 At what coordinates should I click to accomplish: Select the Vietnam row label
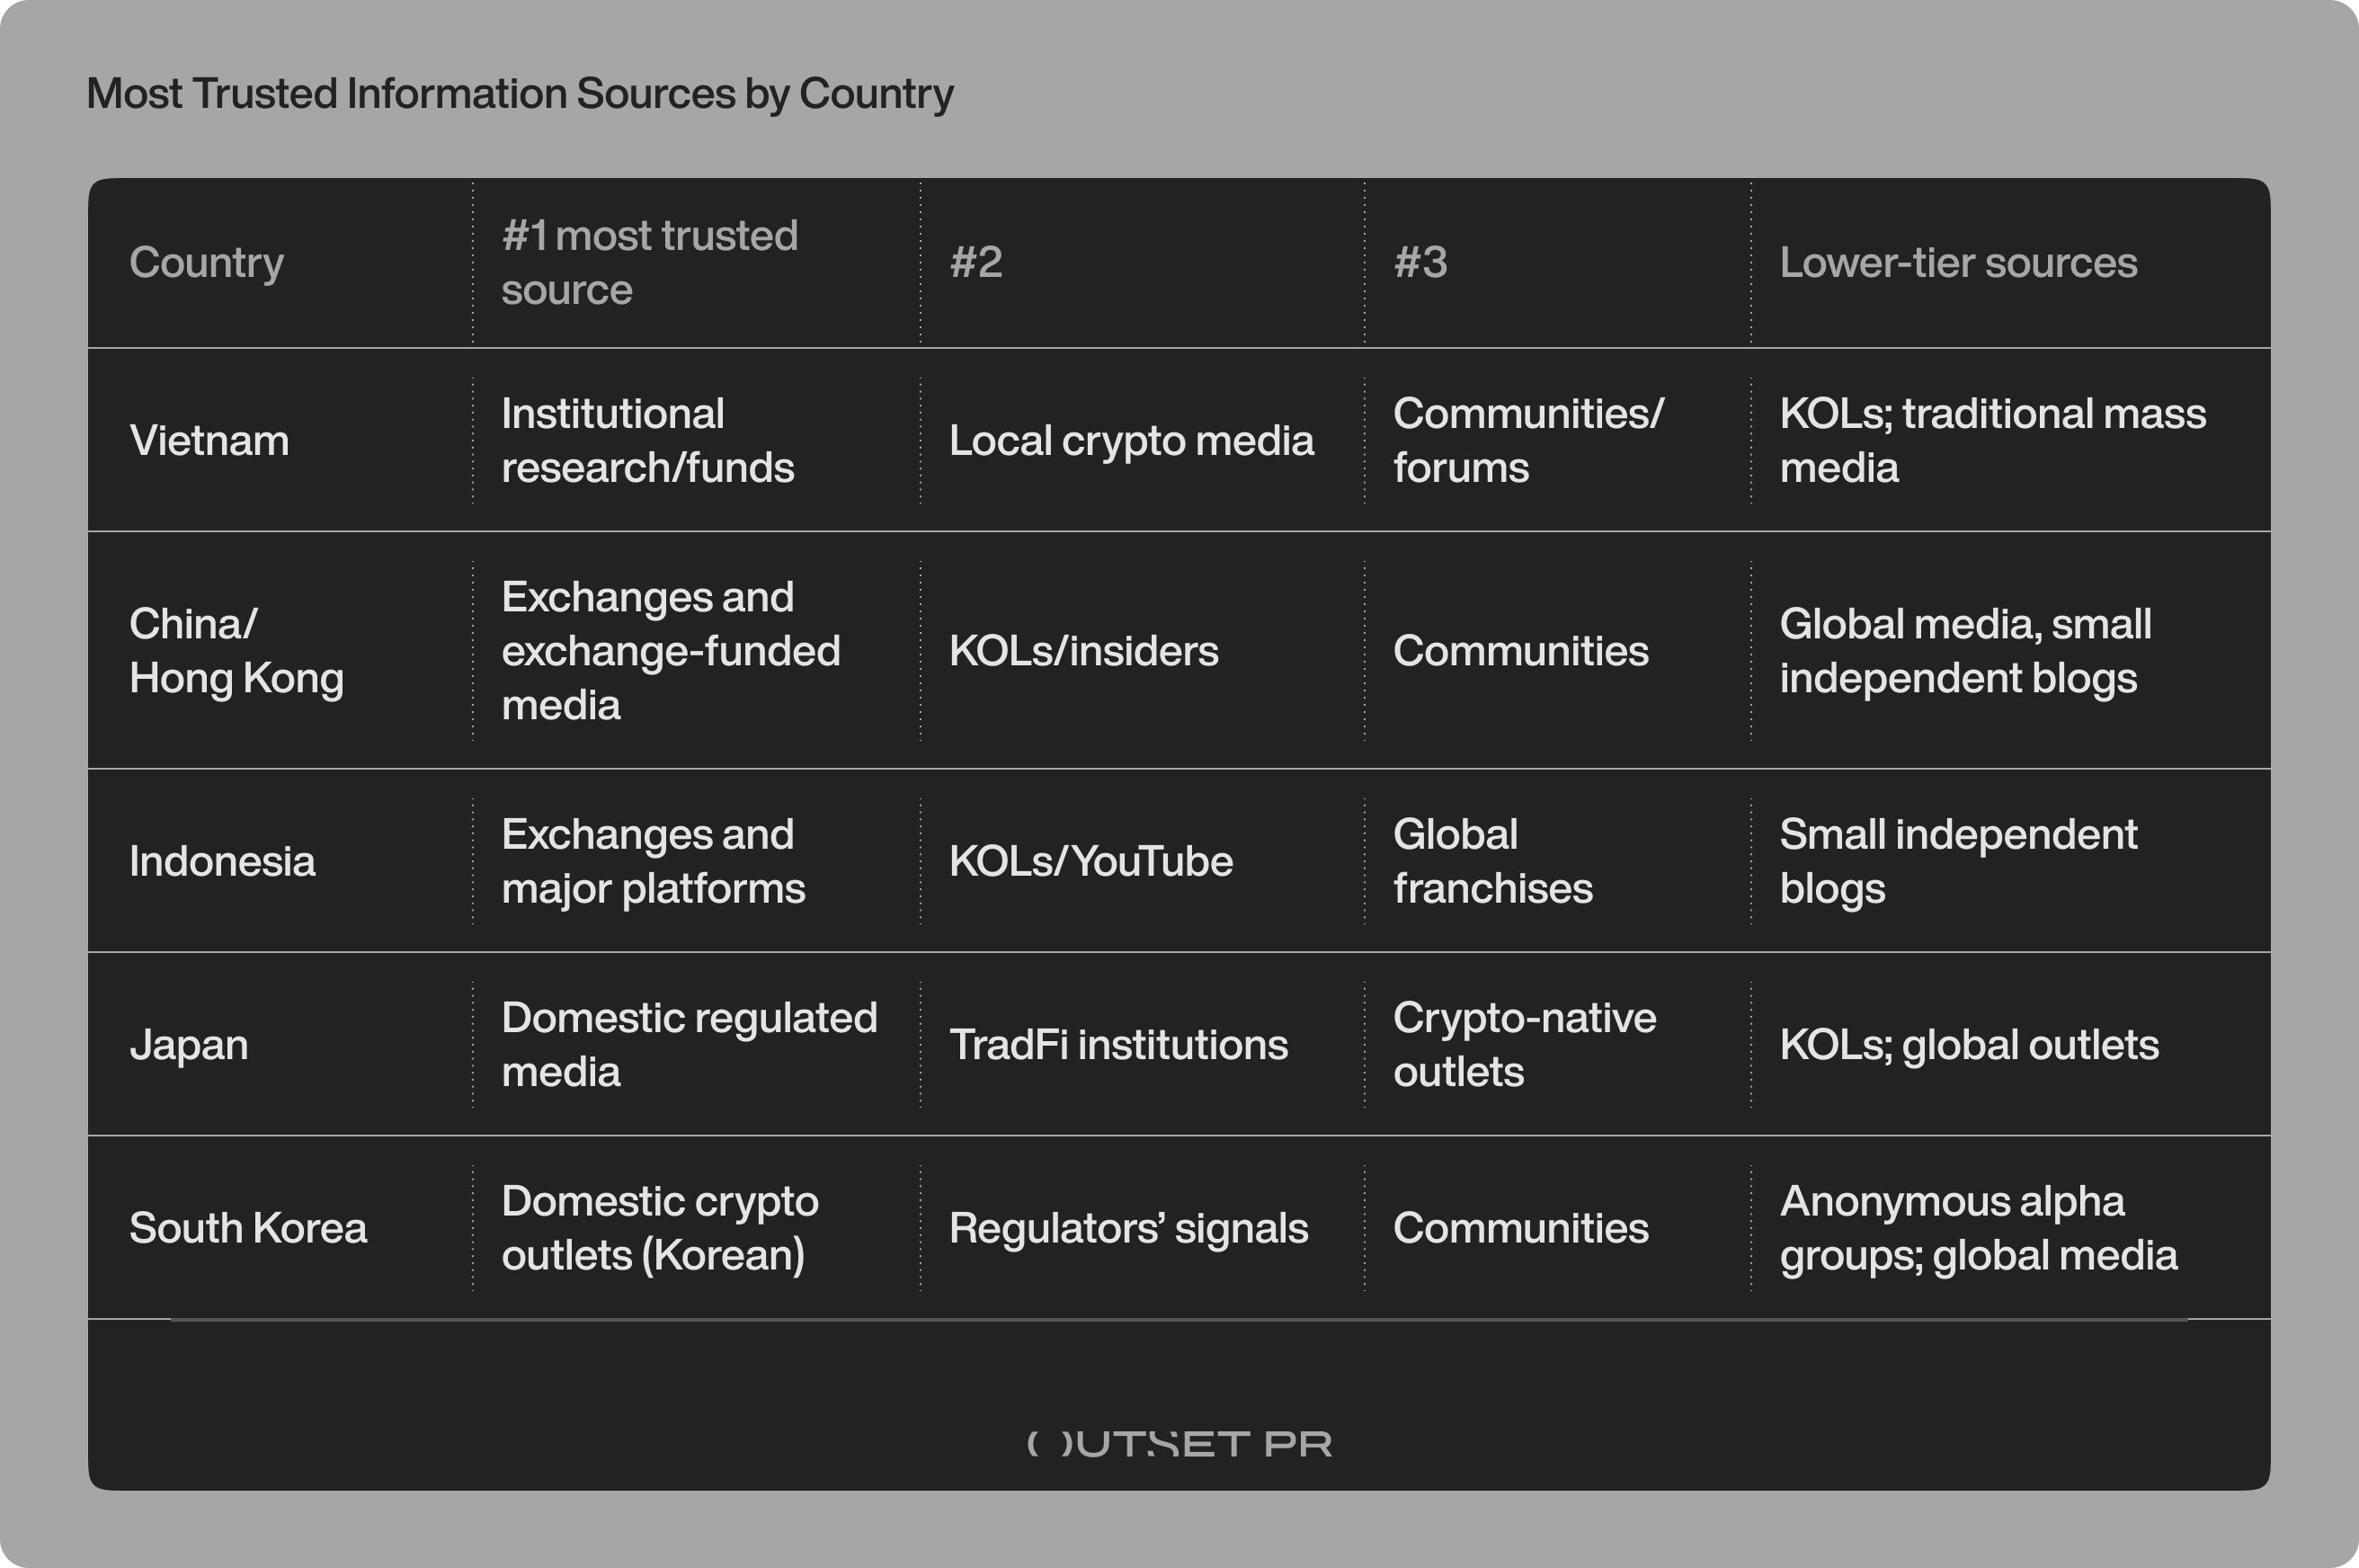(x=209, y=441)
